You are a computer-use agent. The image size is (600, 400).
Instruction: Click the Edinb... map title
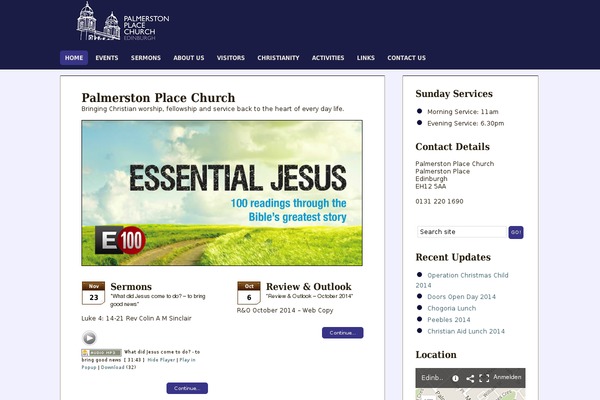pos(432,378)
